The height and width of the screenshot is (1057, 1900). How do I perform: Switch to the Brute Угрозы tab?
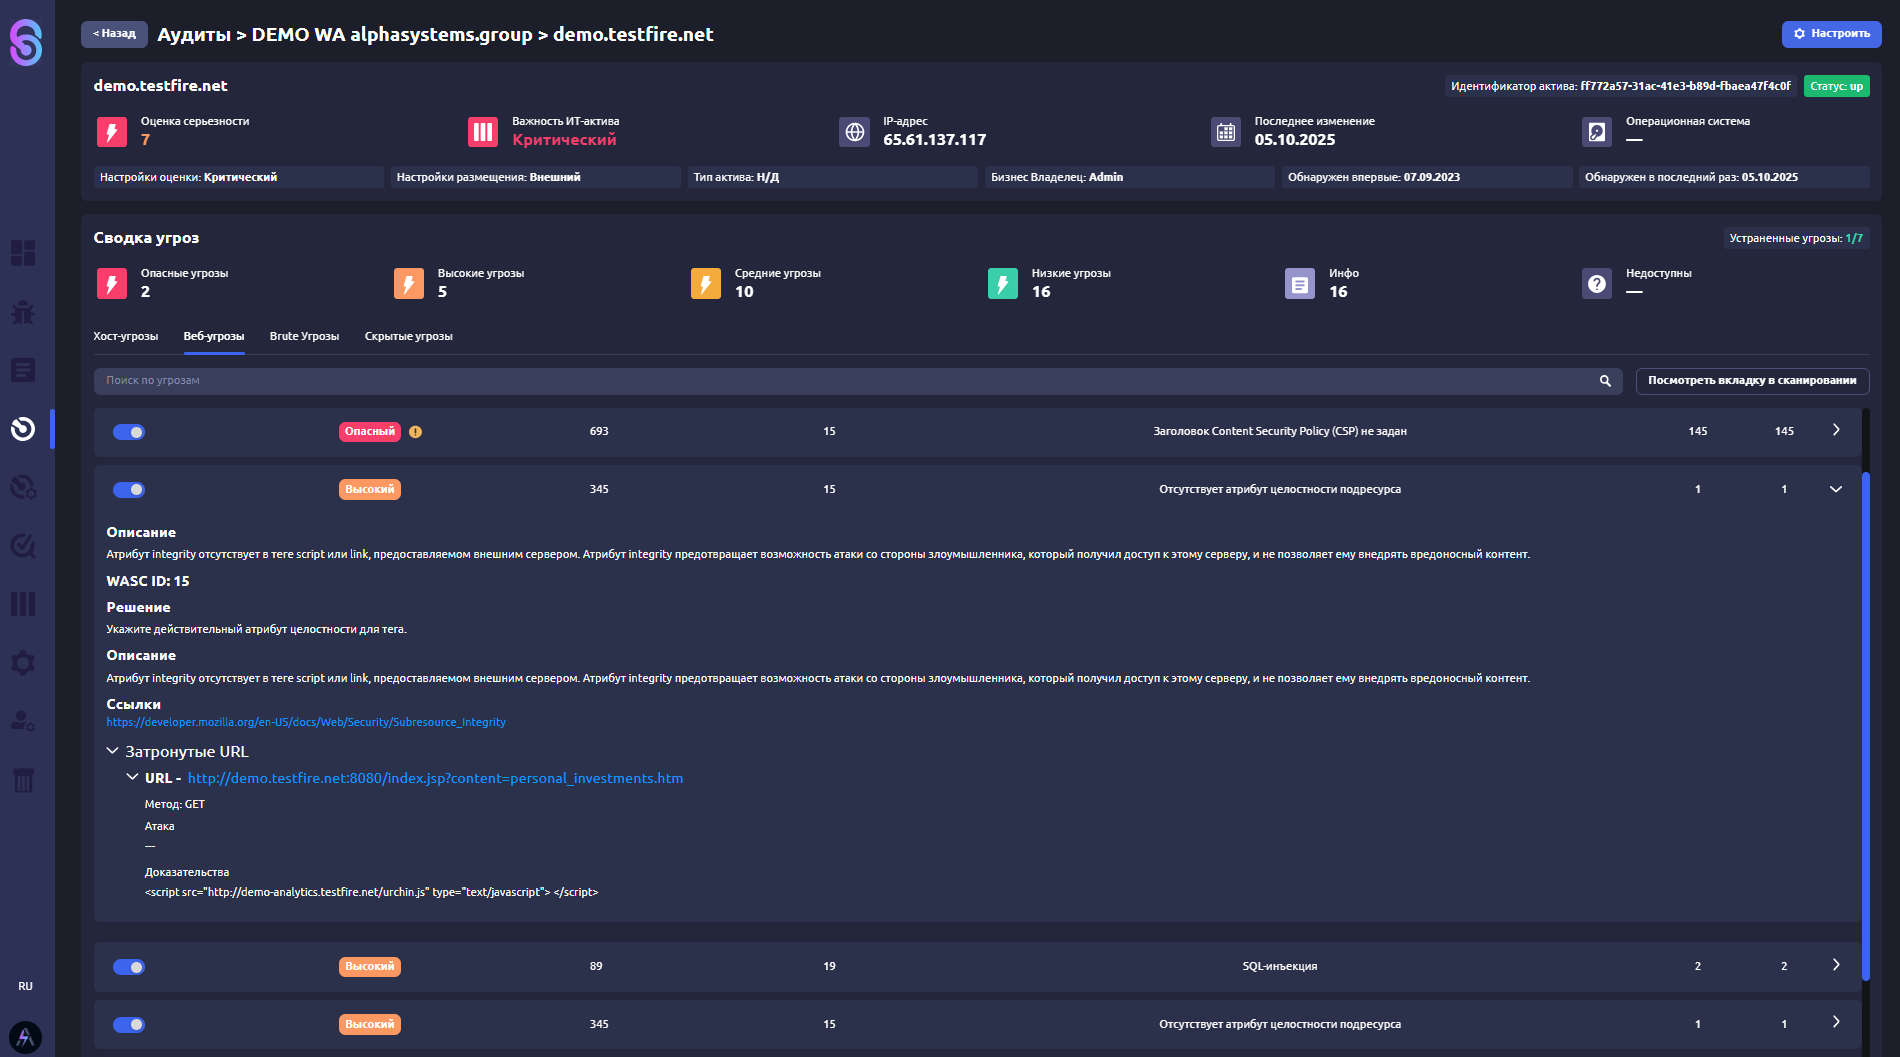(304, 336)
